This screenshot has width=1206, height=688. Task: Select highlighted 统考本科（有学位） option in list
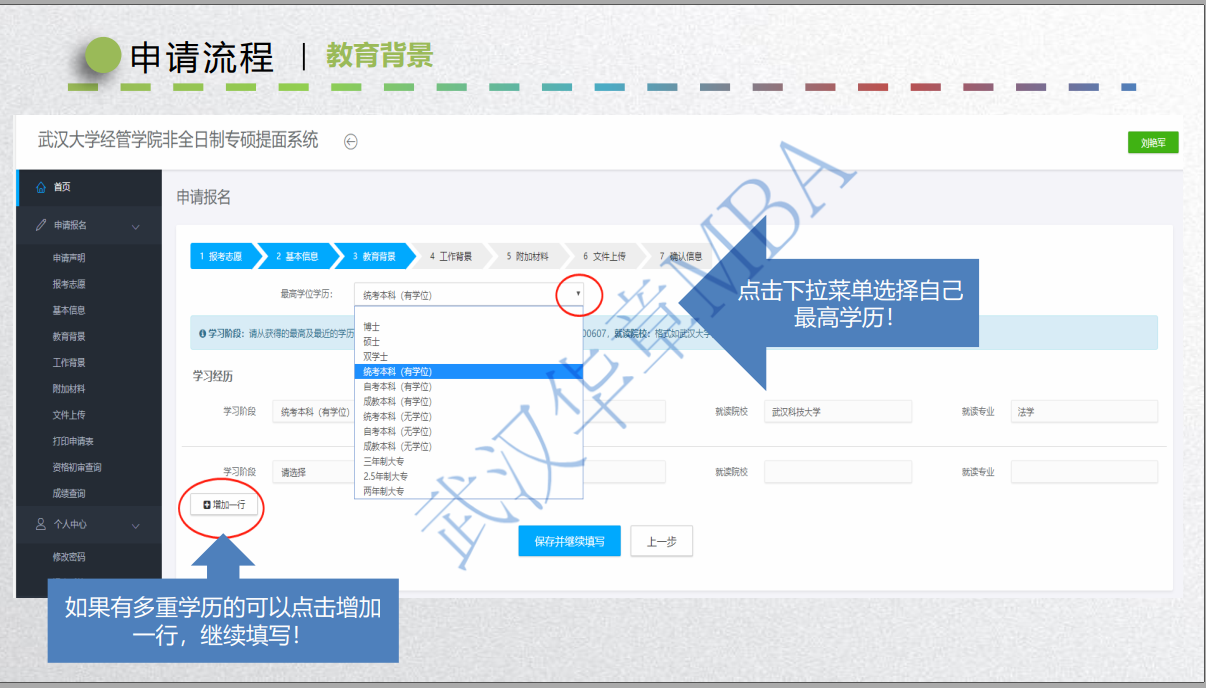point(468,371)
